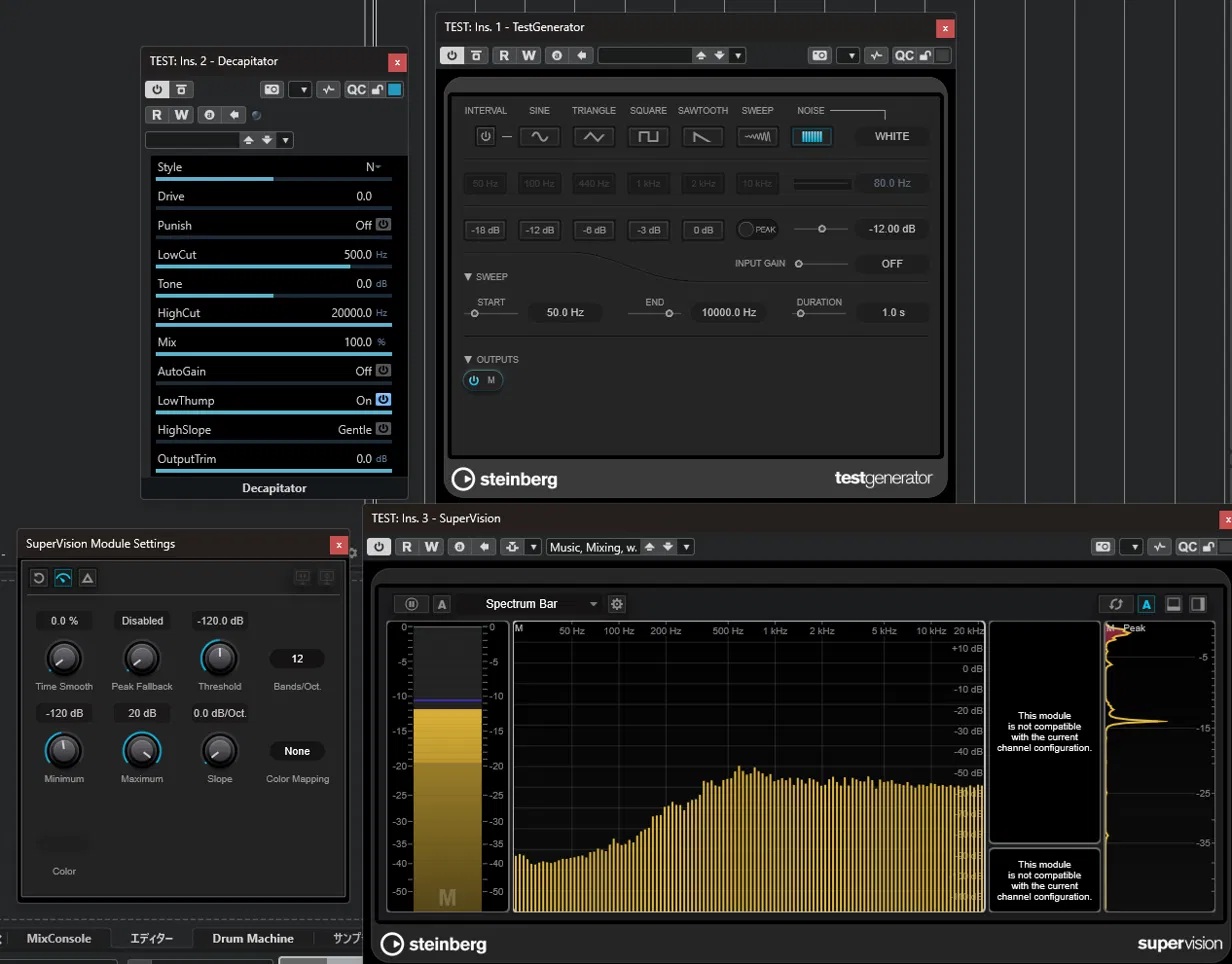Open the TestGenerator preset menu arrow
The width and height of the screenshot is (1232, 964).
coord(738,56)
